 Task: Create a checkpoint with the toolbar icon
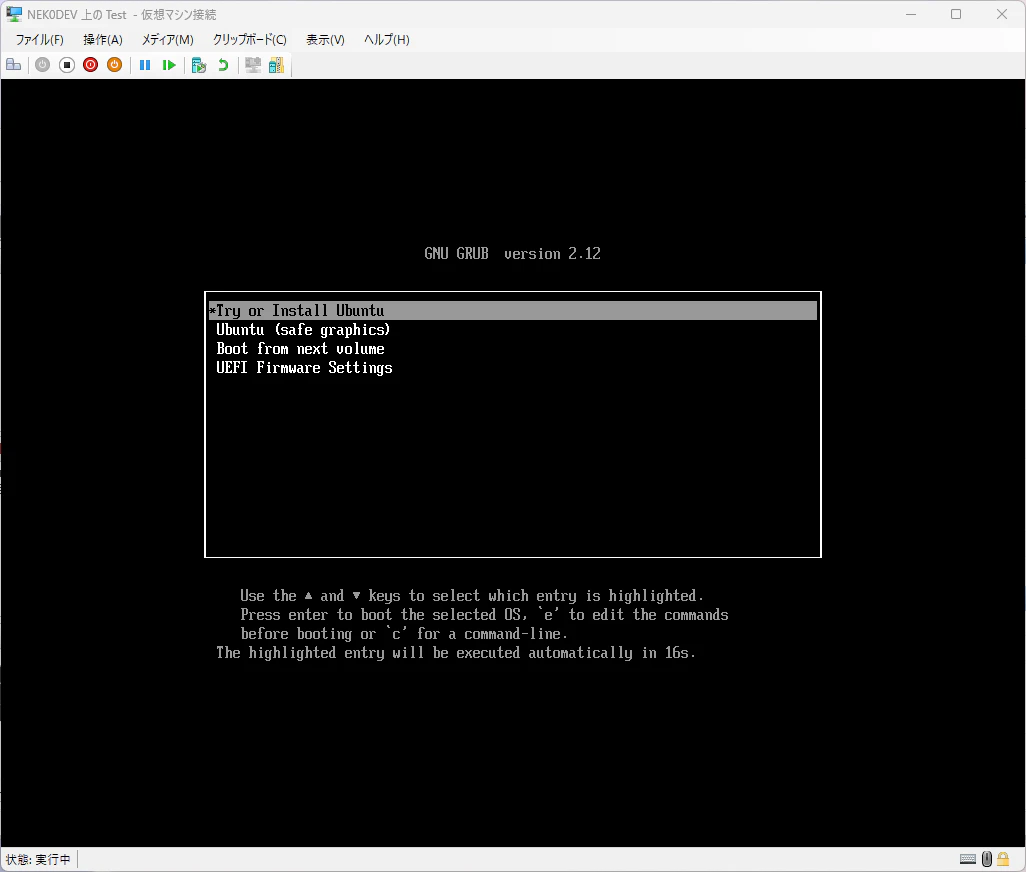pyautogui.click(x=199, y=65)
